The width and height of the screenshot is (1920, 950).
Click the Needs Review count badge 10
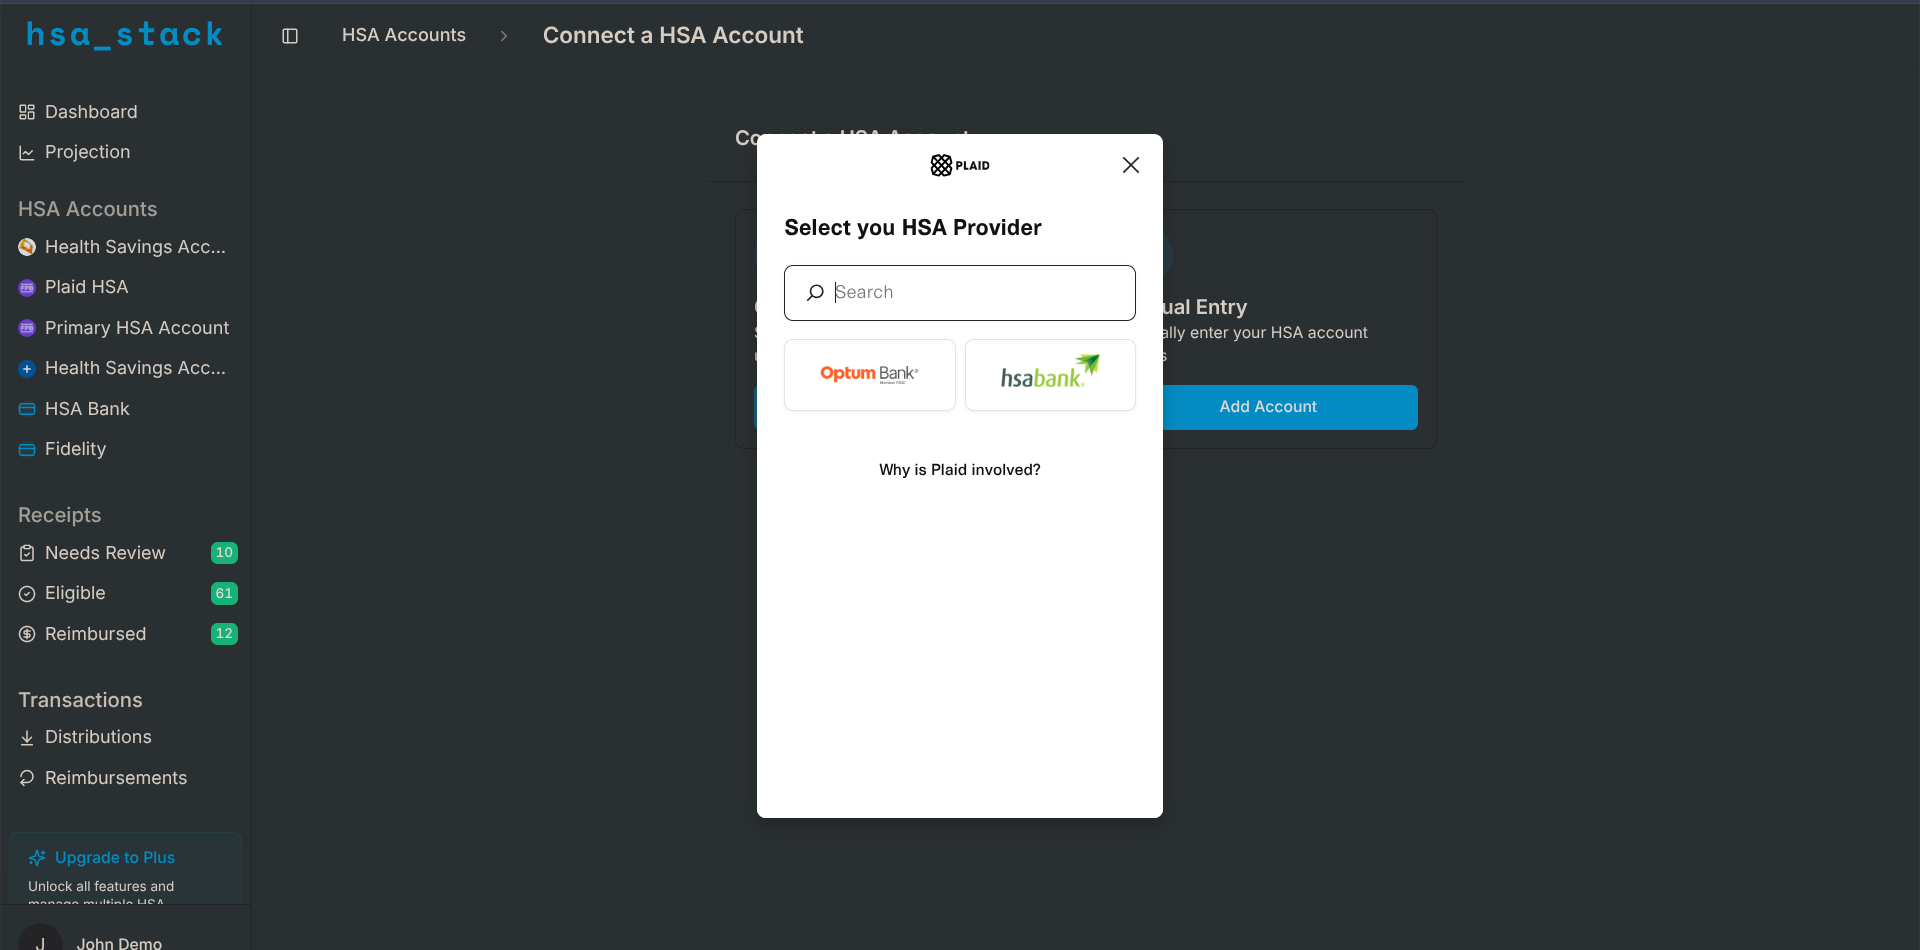224,553
